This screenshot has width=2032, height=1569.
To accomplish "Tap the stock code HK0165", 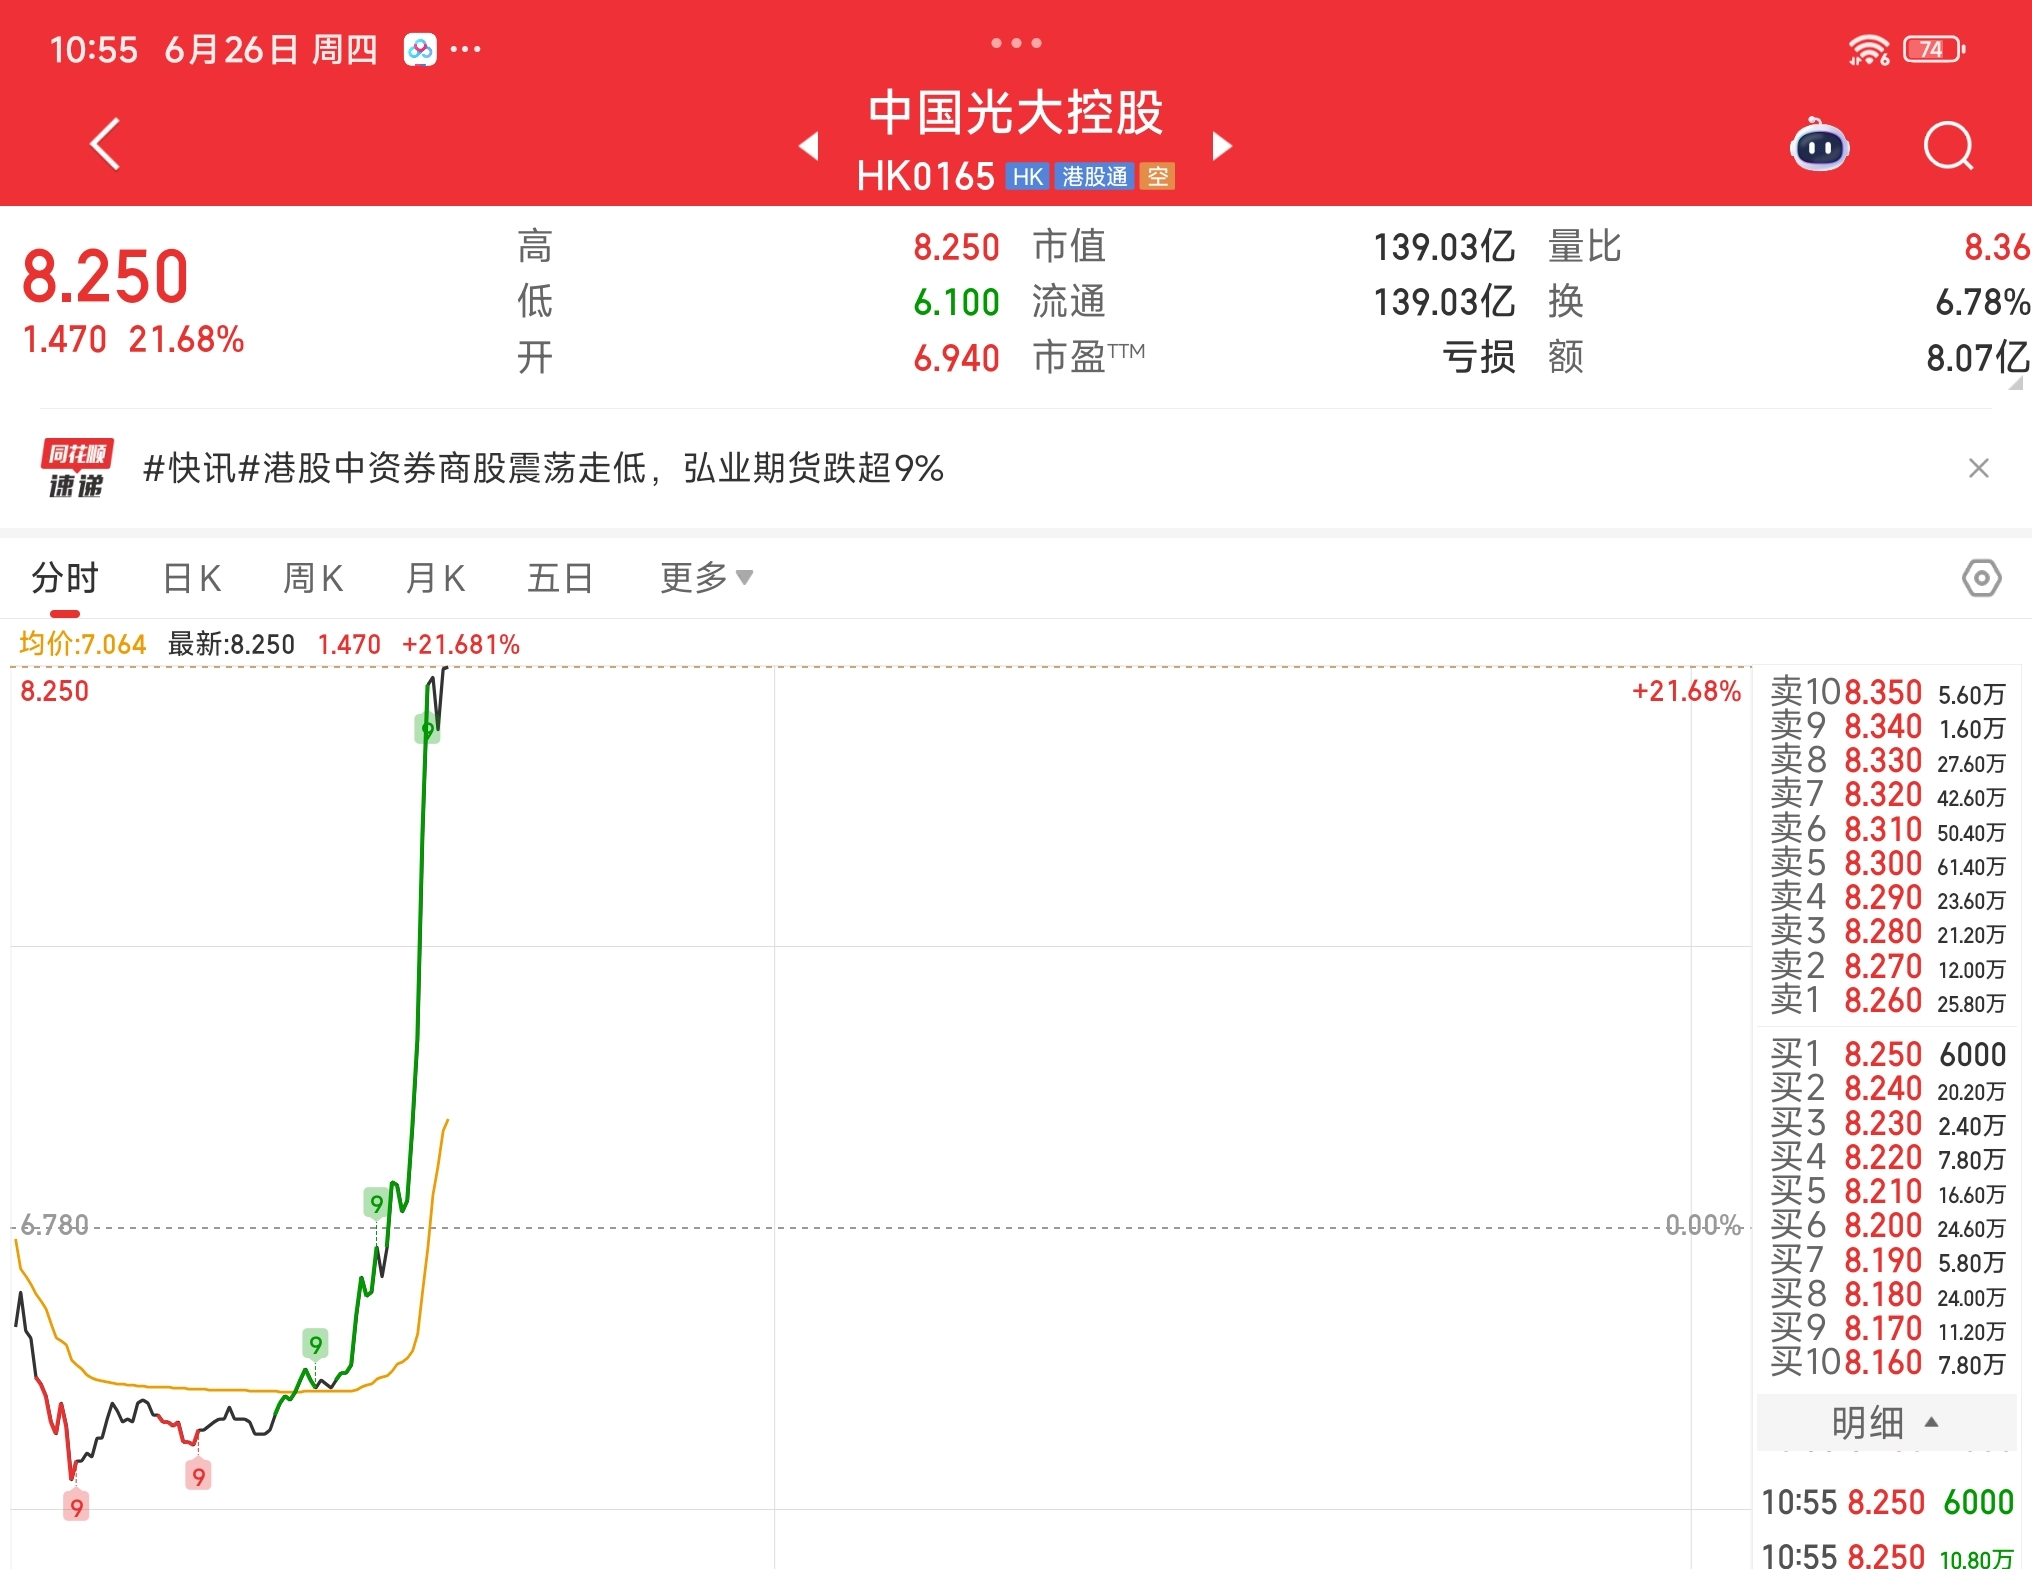I will pyautogui.click(x=925, y=177).
